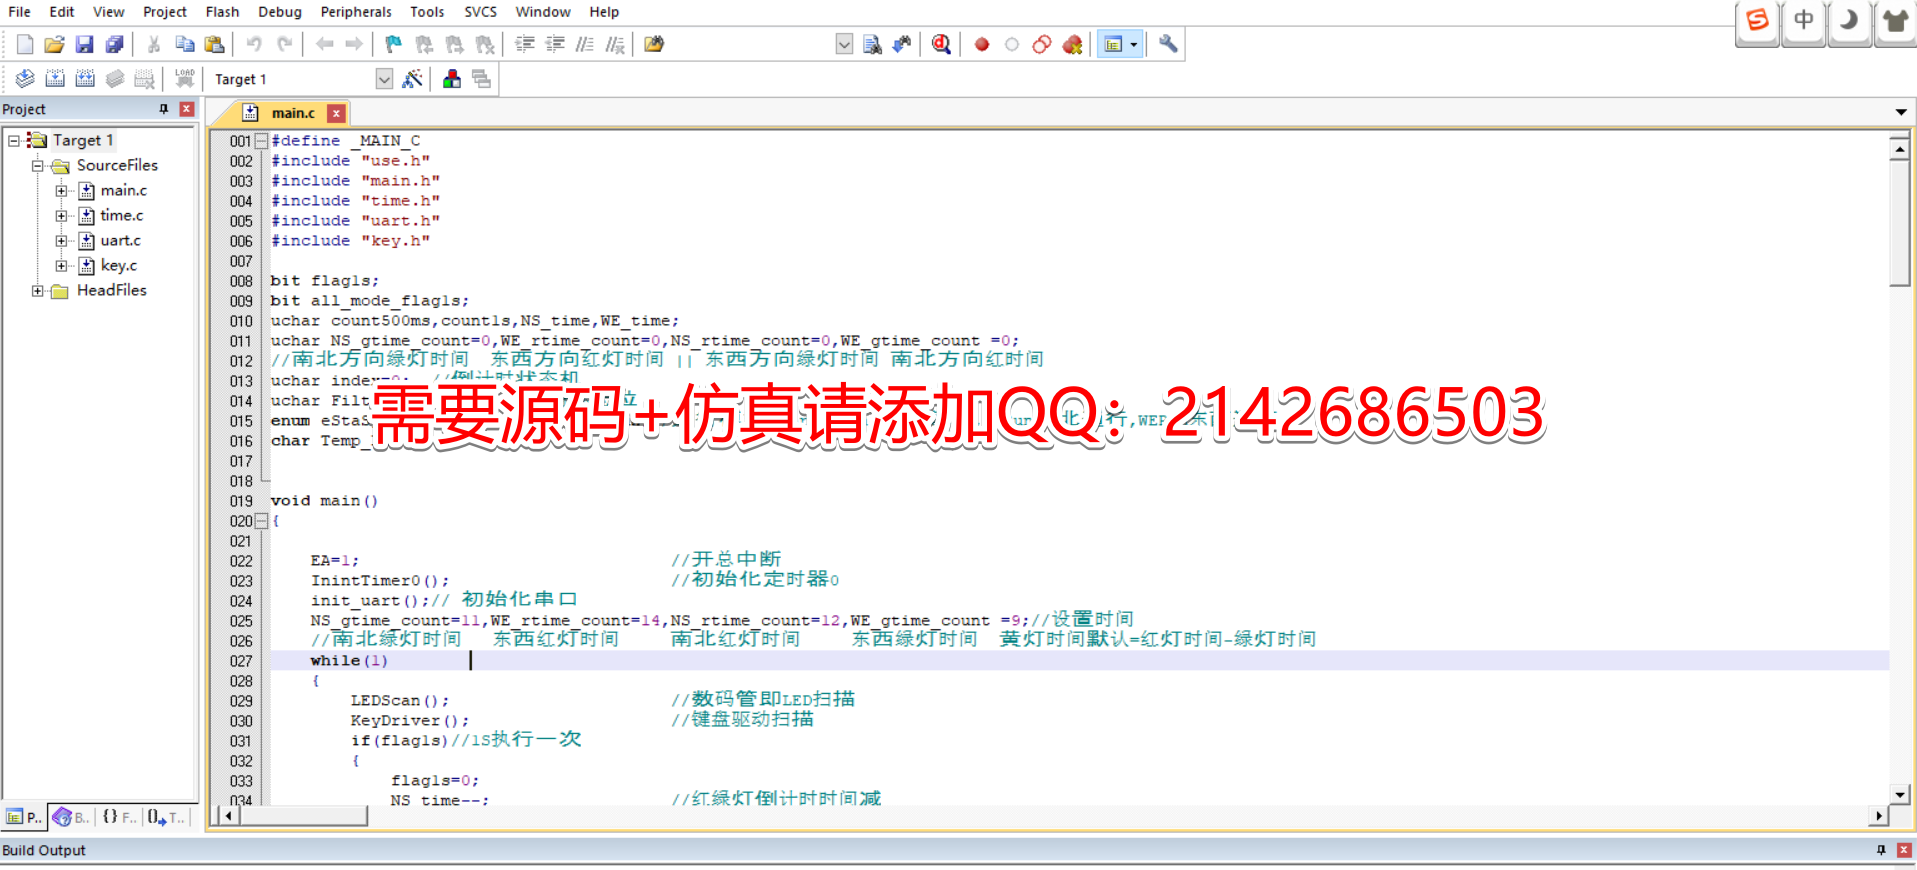
Task: Copy selection using the Copy icon
Action: click(185, 44)
